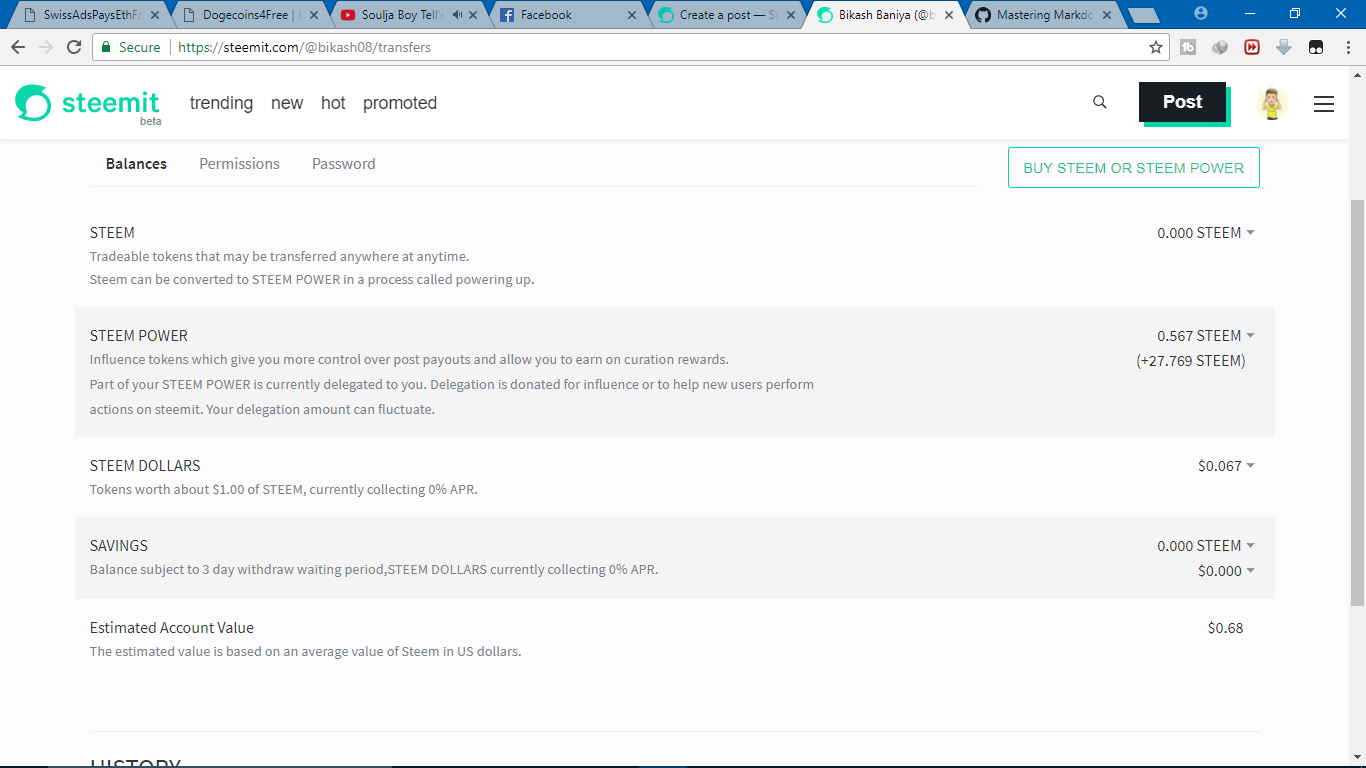Image resolution: width=1366 pixels, height=768 pixels.
Task: Close the Create a post tab
Action: tap(791, 15)
